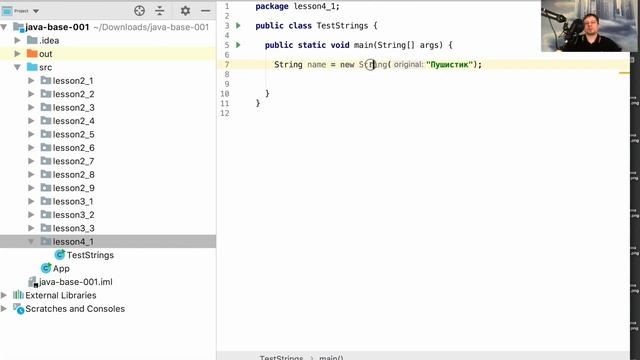Click the lesson2_5 package icon

click(46, 134)
